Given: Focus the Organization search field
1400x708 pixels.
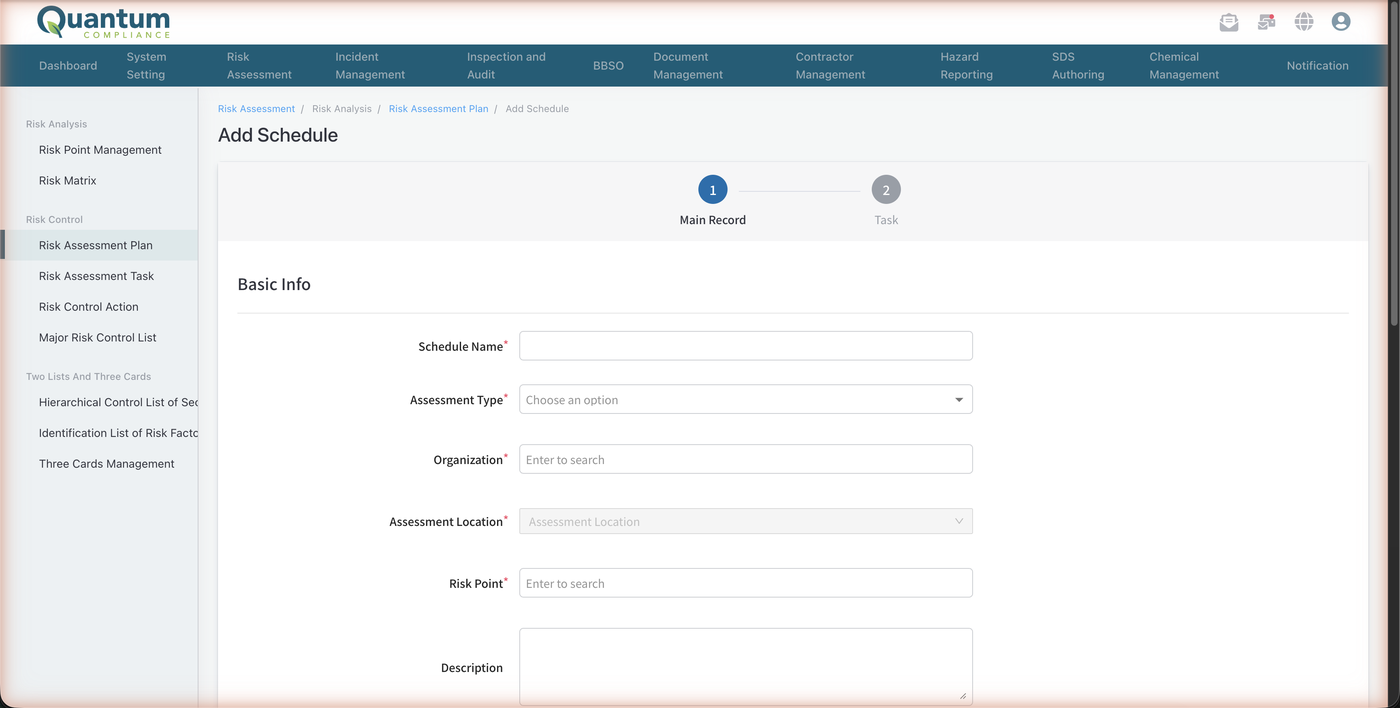Looking at the screenshot, I should (746, 459).
